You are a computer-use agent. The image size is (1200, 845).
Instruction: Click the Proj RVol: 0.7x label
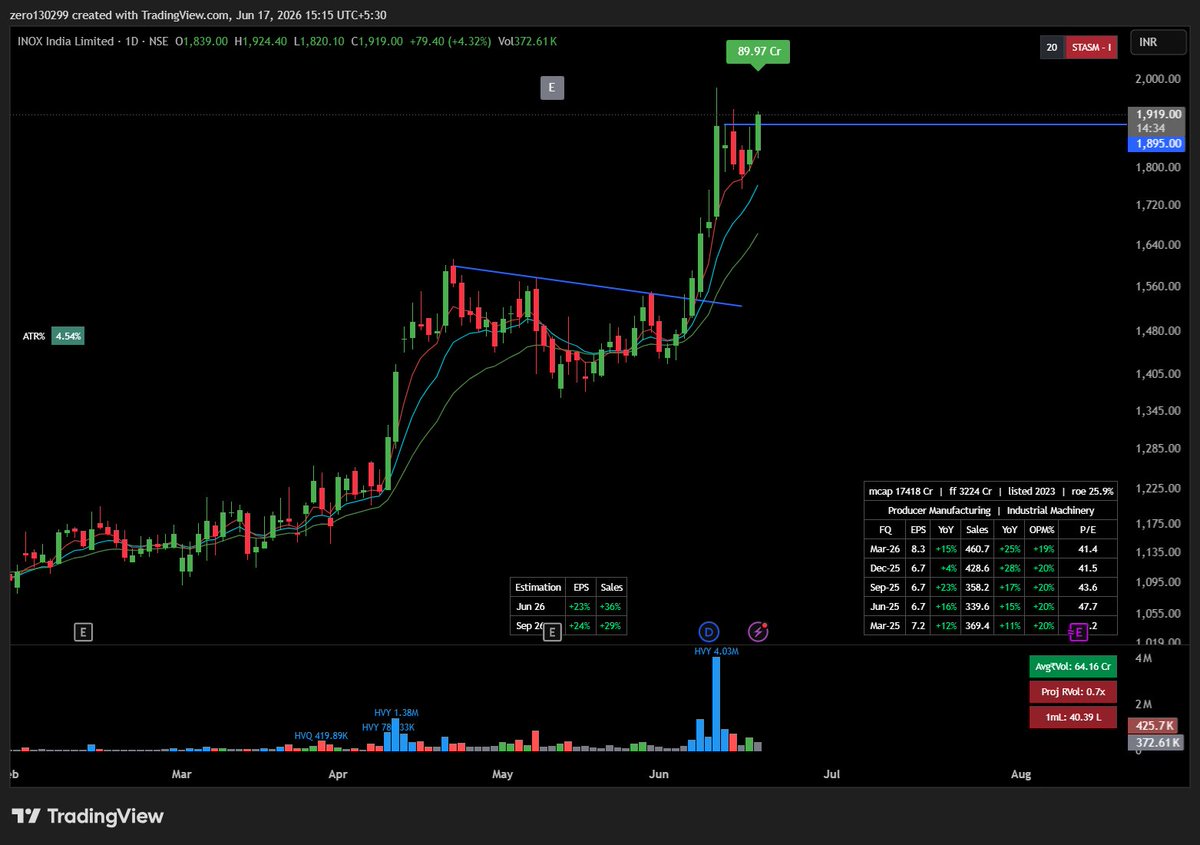tap(1072, 692)
